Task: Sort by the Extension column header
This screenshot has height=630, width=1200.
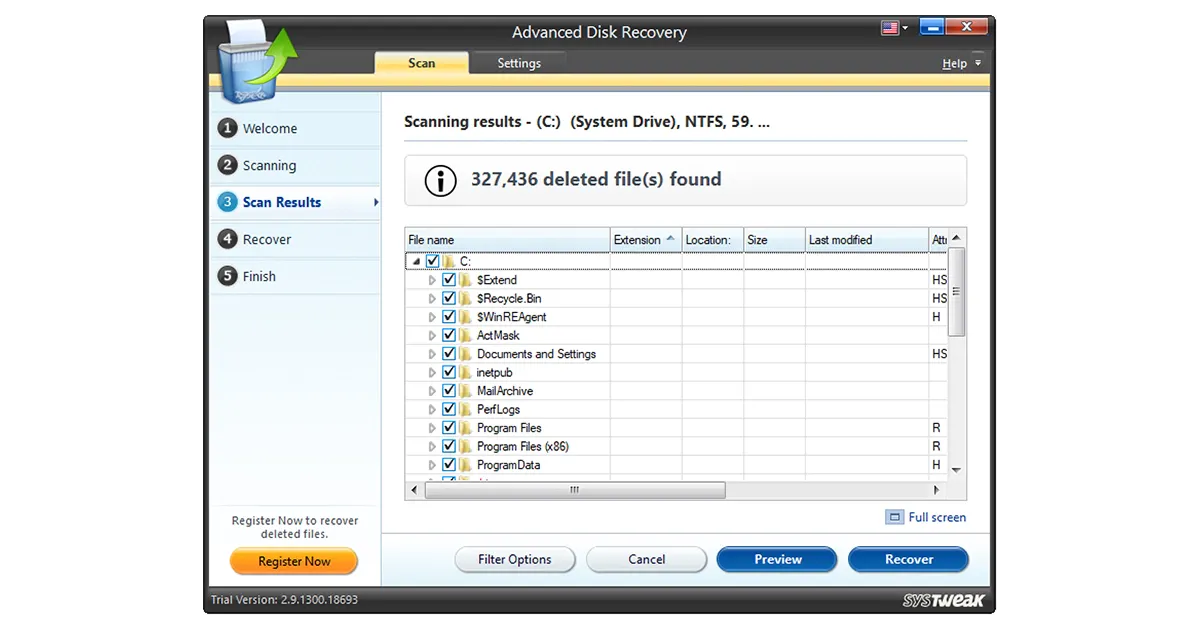Action: click(646, 240)
